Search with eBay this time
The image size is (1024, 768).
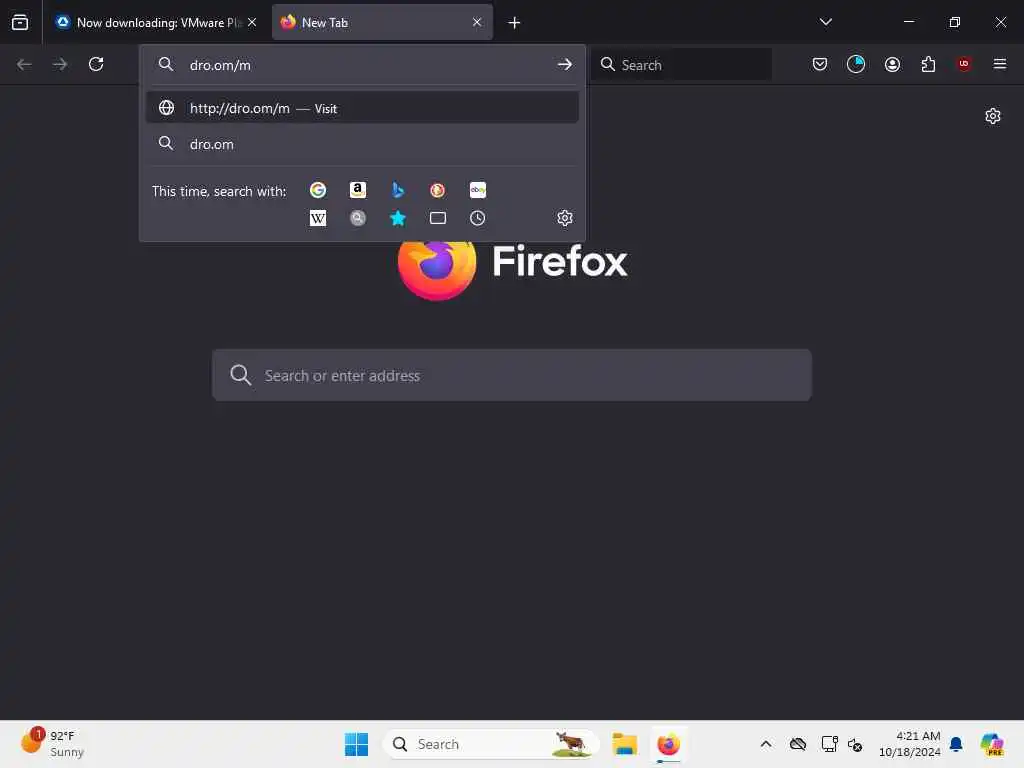tap(477, 190)
